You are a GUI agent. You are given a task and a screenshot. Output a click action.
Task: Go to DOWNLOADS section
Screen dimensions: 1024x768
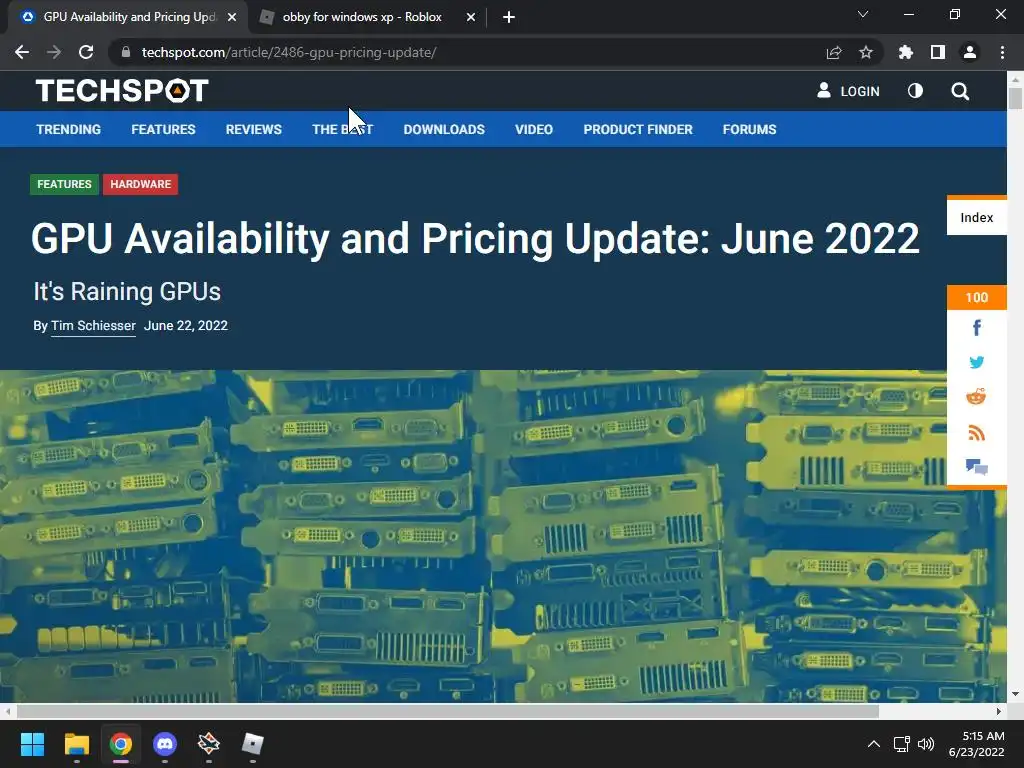444,129
